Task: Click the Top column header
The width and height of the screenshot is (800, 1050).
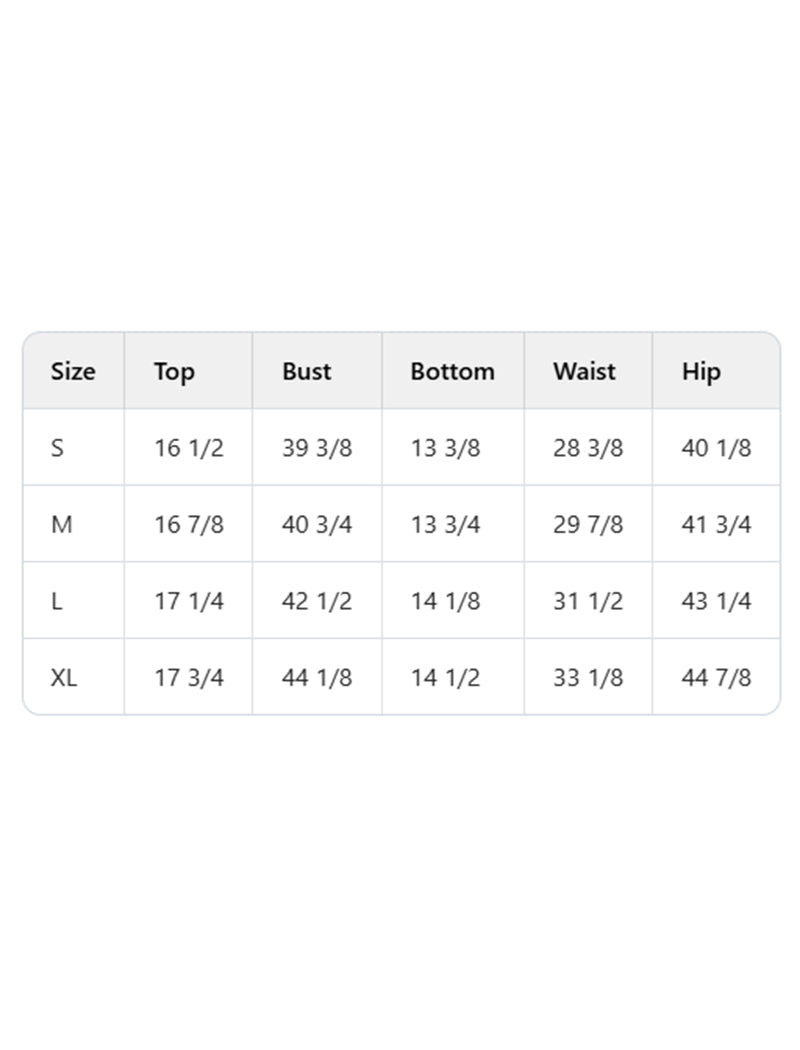Action: click(x=174, y=371)
